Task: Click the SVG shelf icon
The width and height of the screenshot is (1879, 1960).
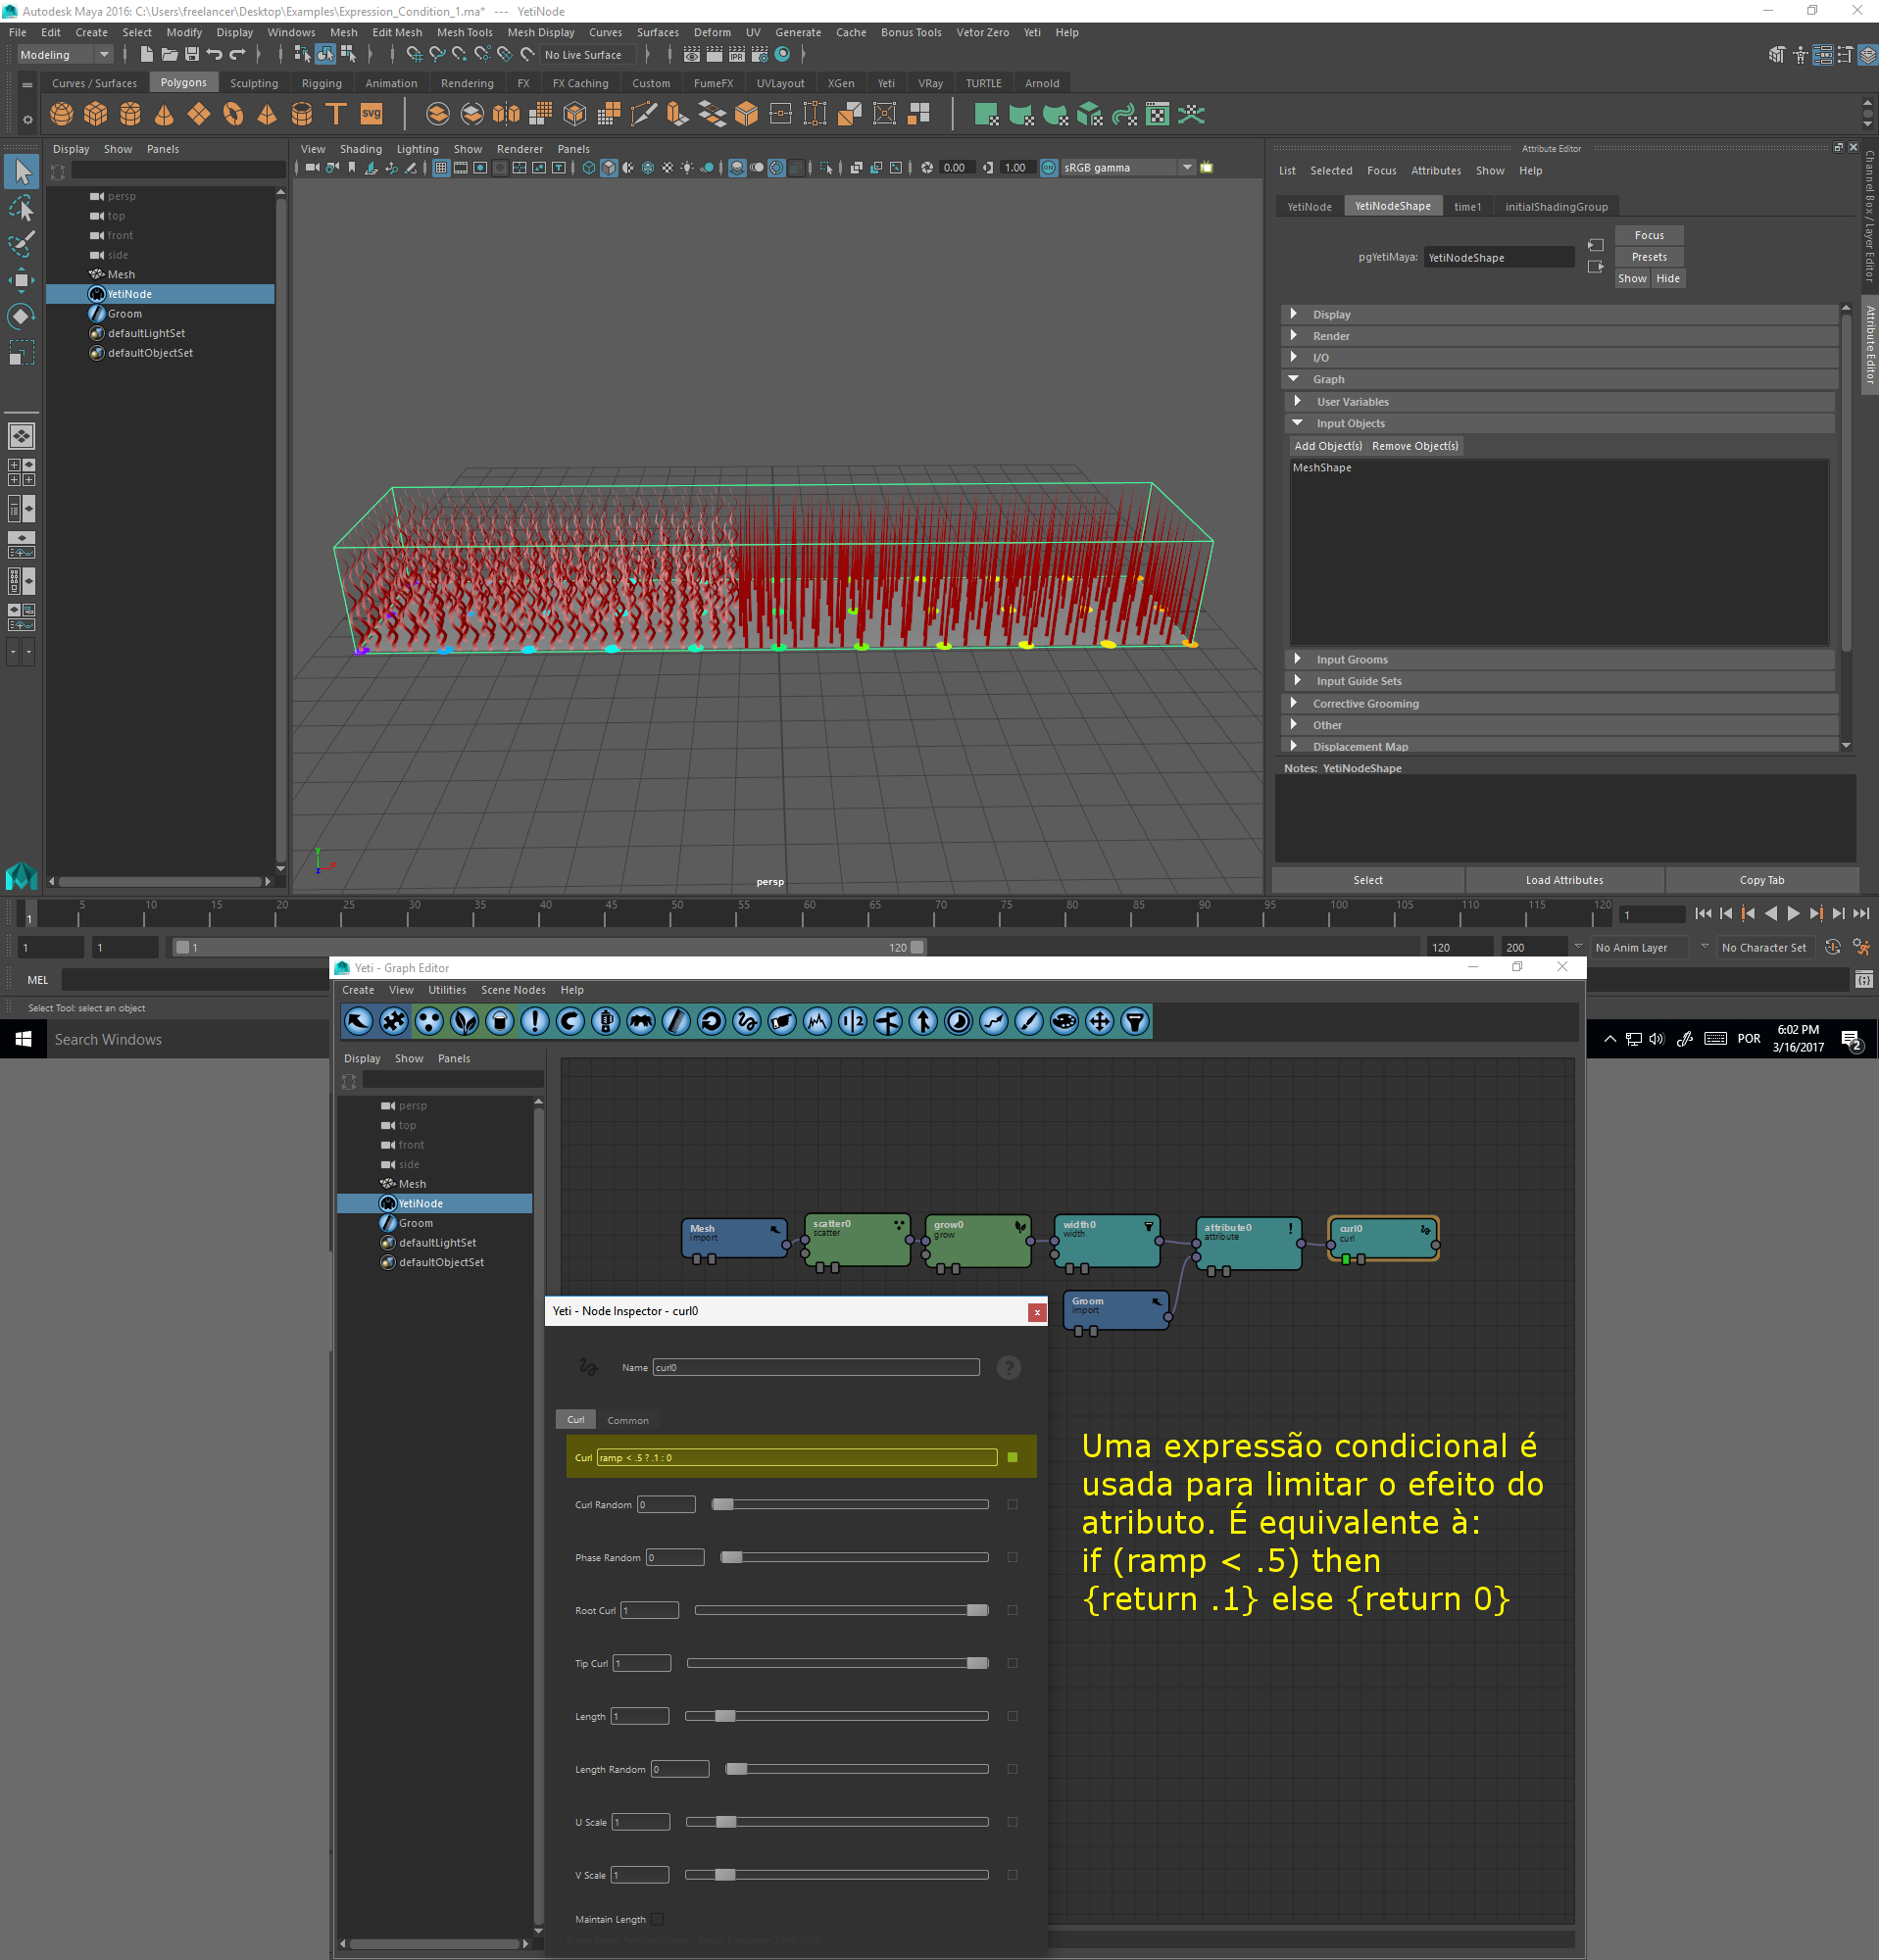Action: (371, 115)
